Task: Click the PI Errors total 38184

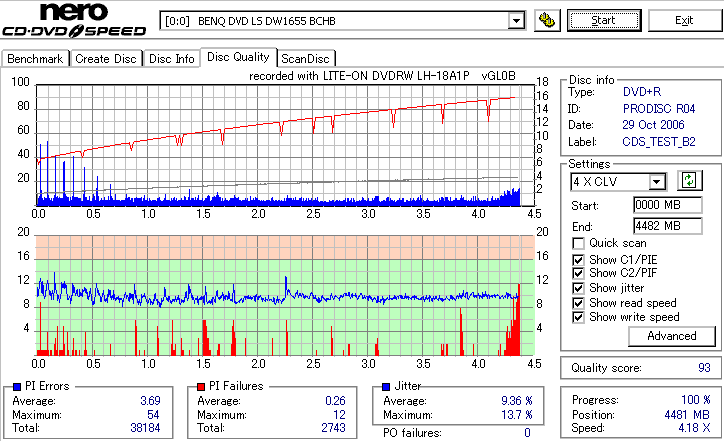Action: [145, 428]
